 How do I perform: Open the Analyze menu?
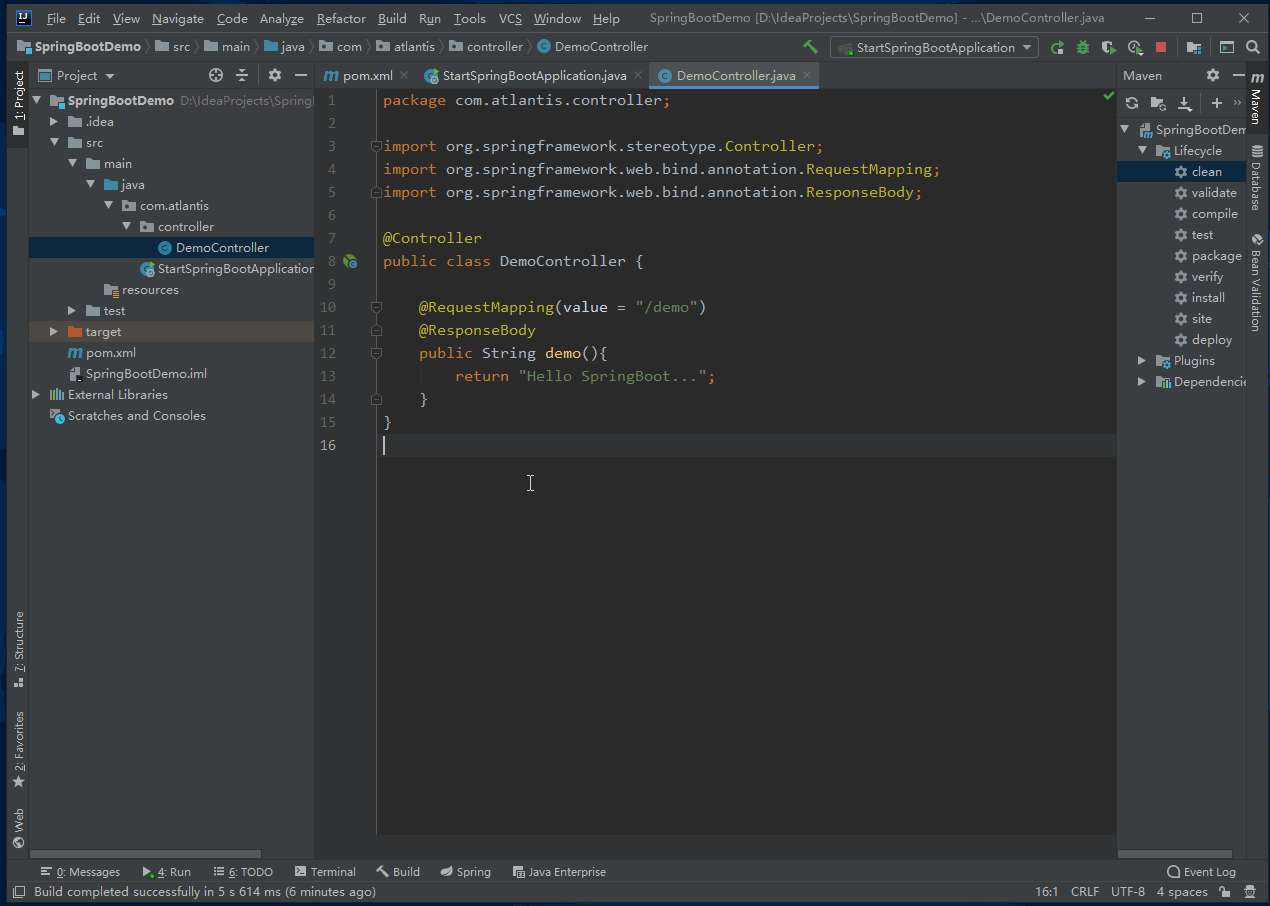click(x=282, y=19)
